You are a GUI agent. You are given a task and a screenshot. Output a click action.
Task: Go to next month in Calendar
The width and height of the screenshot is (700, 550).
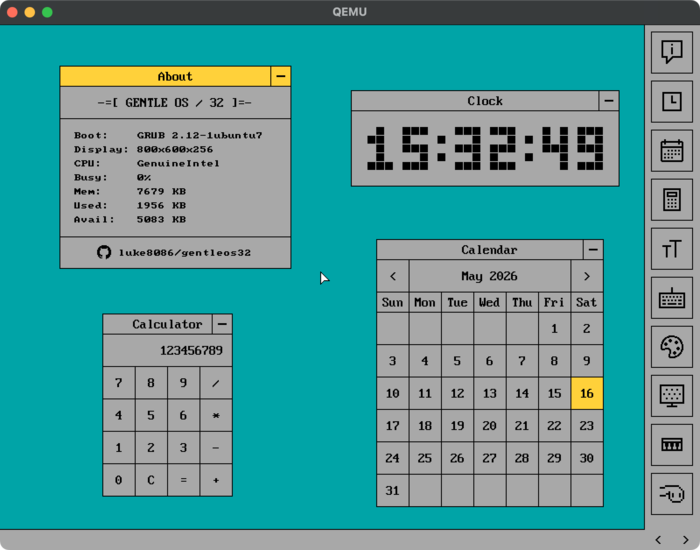point(587,276)
